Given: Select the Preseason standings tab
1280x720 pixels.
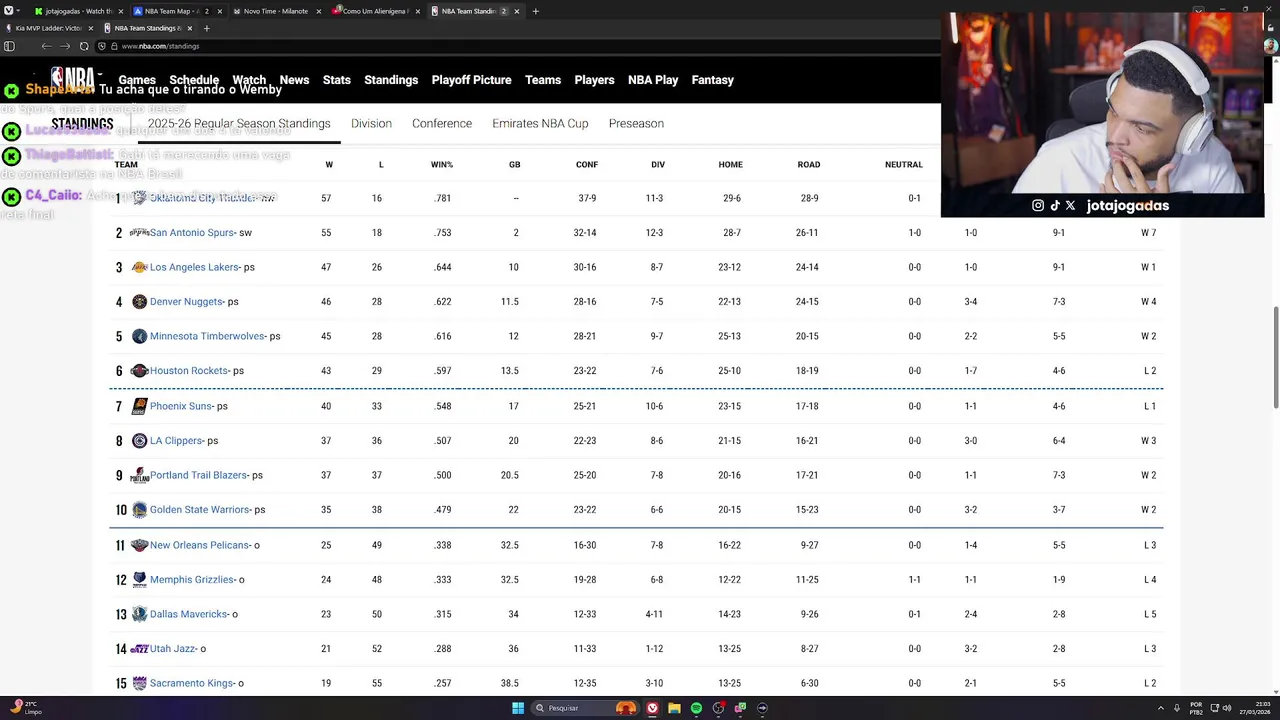Looking at the screenshot, I should [636, 123].
